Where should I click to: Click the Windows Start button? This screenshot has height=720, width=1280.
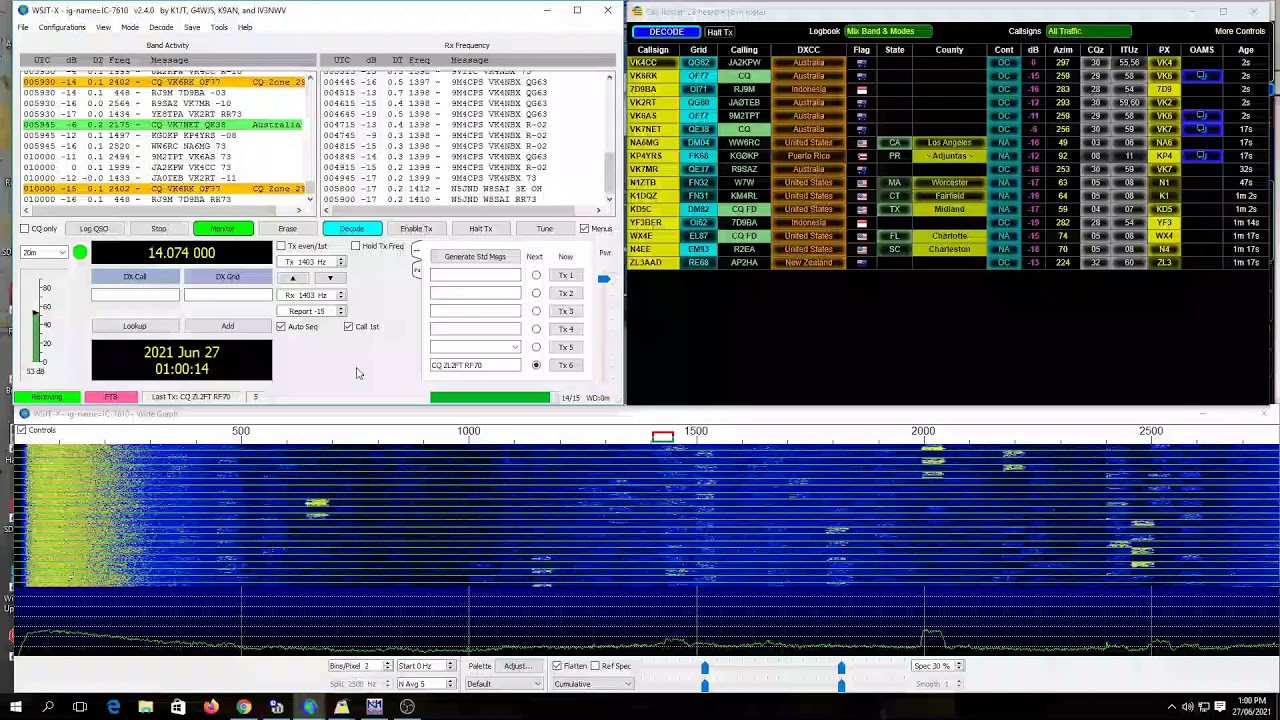coord(16,707)
